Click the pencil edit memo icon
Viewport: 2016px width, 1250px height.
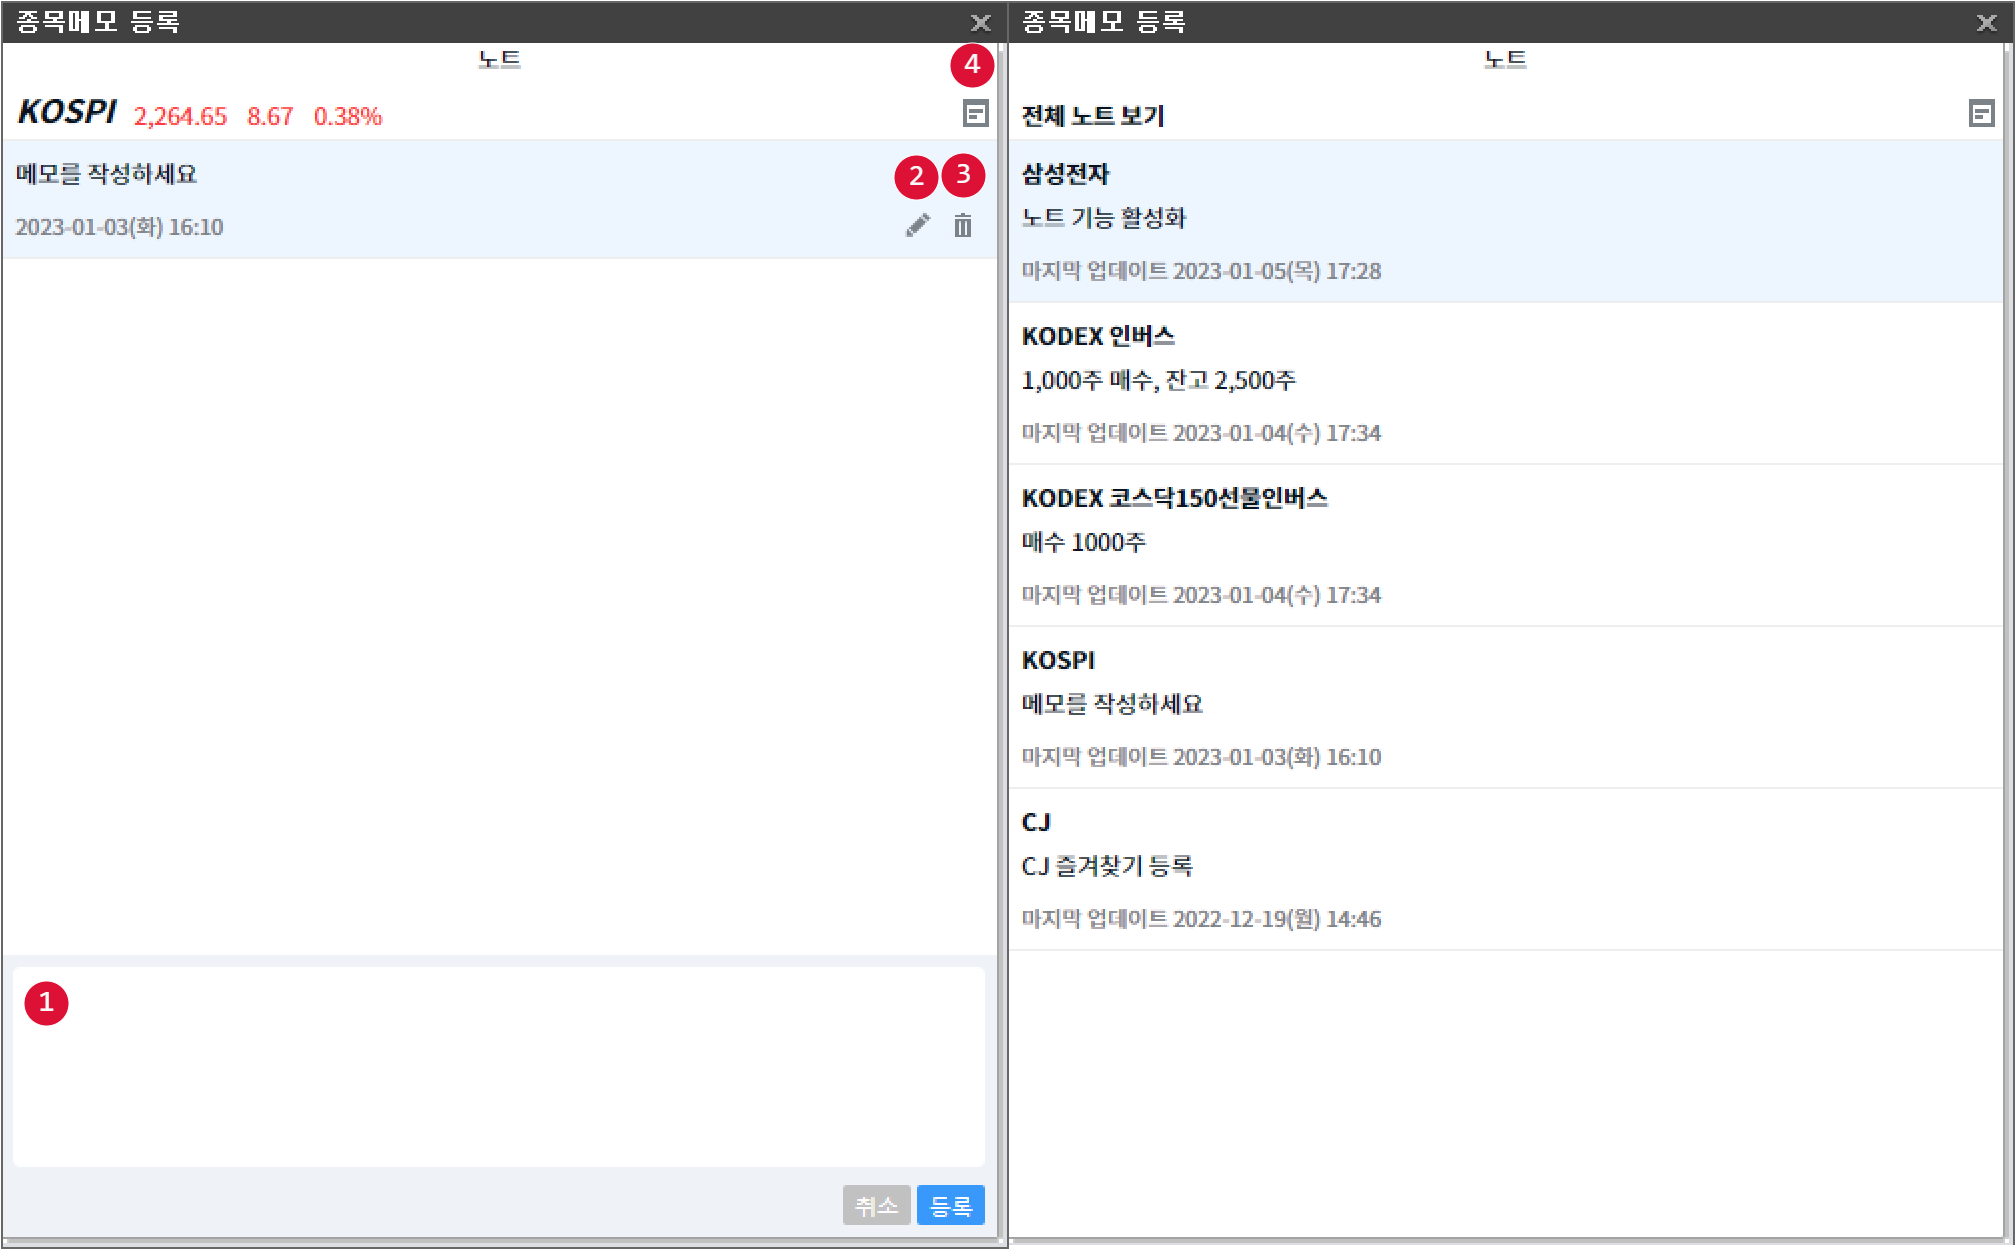point(917,226)
